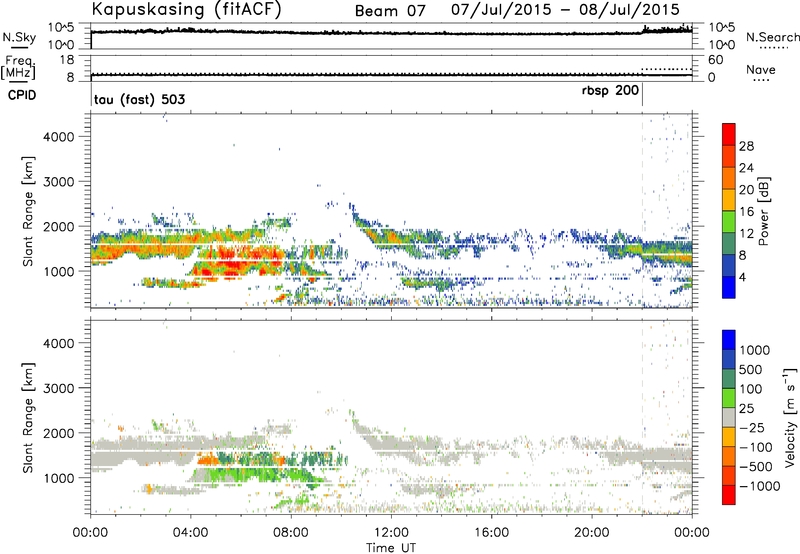
Task: Click the '500' value on Velocity colorbar
Action: point(753,369)
